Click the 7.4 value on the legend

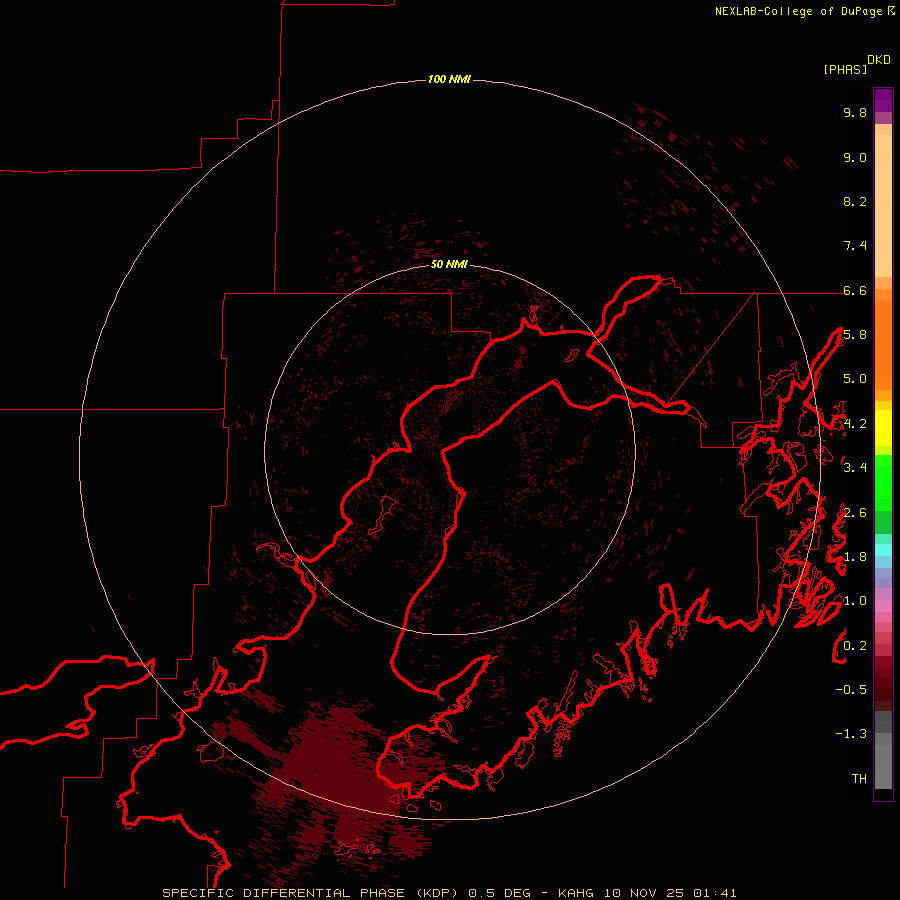(x=855, y=246)
